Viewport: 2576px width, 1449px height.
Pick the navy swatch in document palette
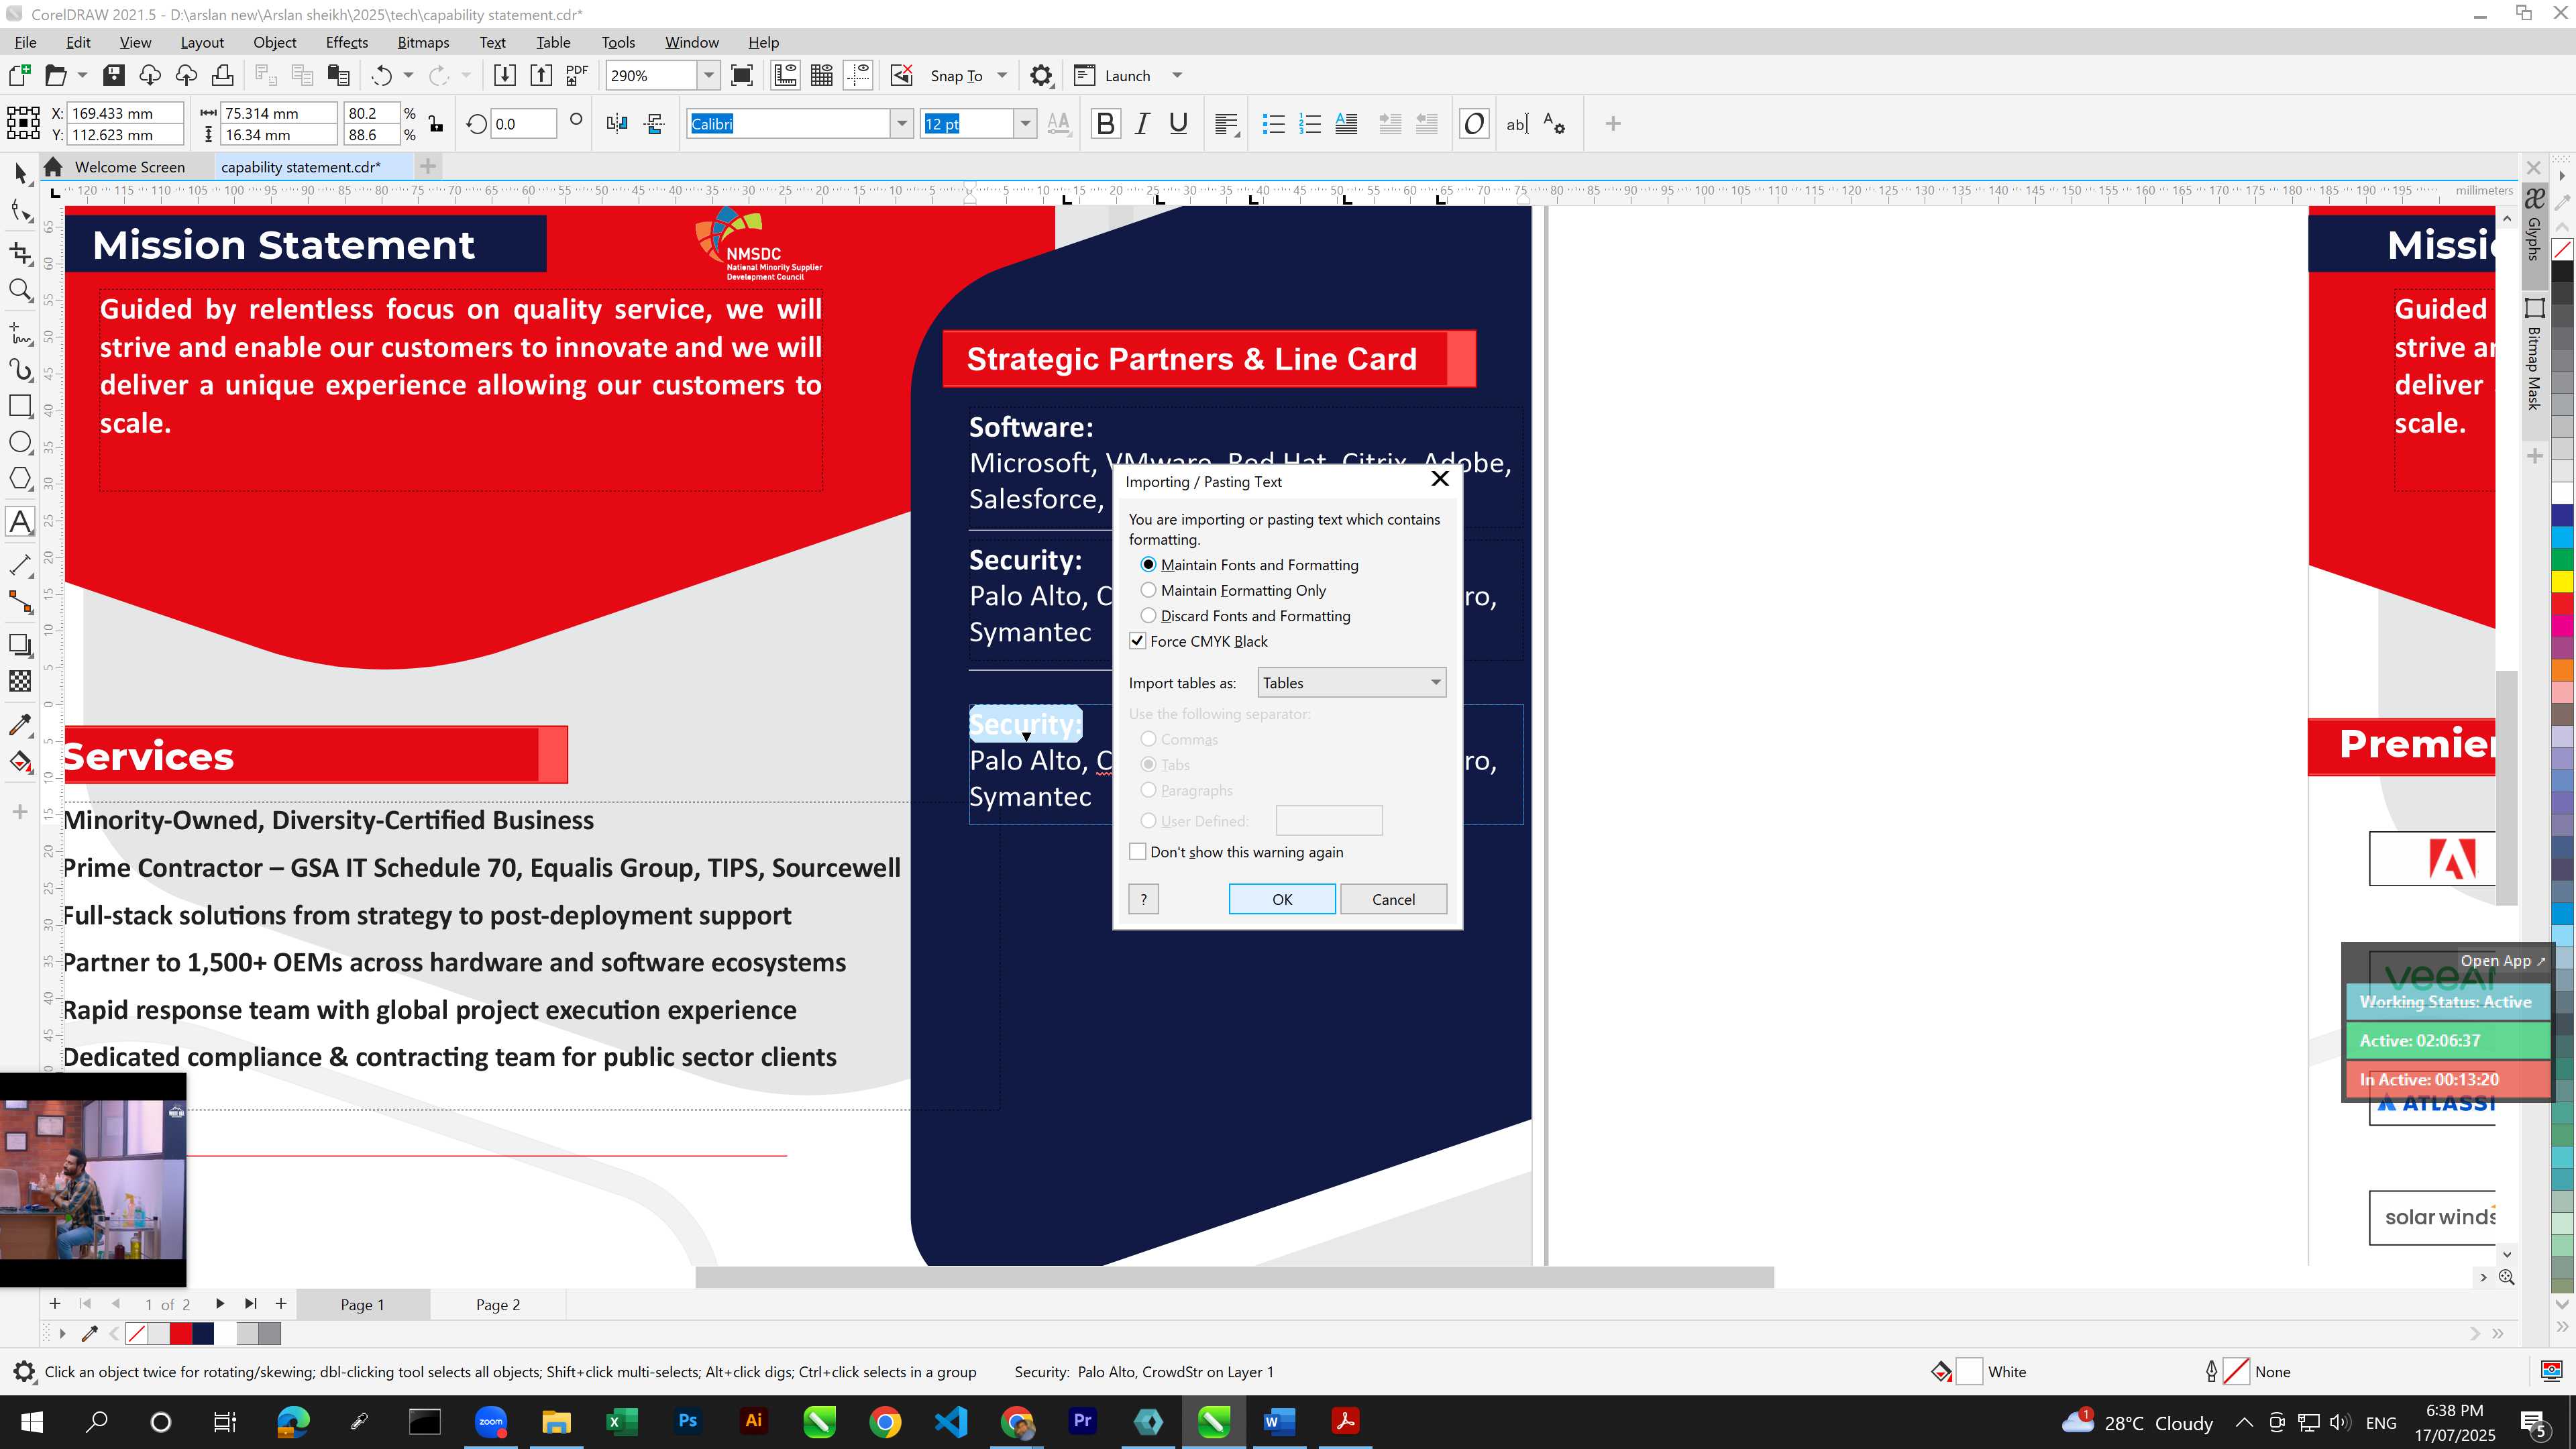[x=203, y=1333]
